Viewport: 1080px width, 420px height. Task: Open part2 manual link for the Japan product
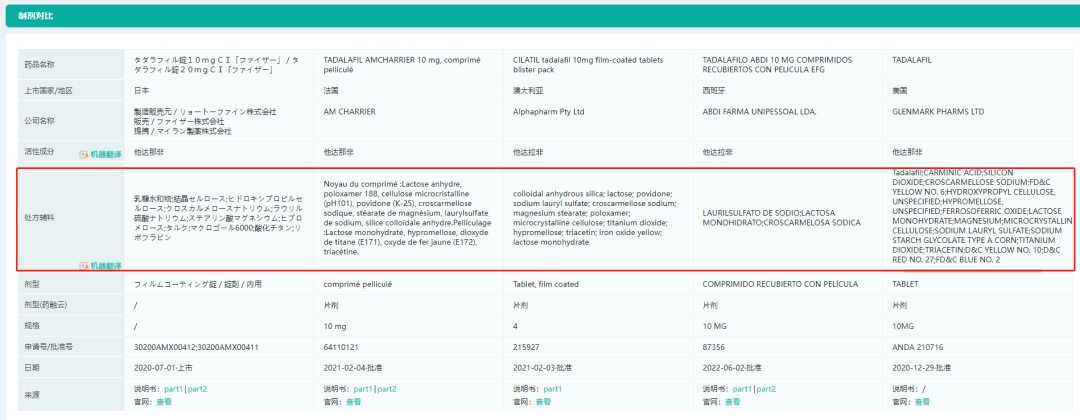(x=197, y=389)
